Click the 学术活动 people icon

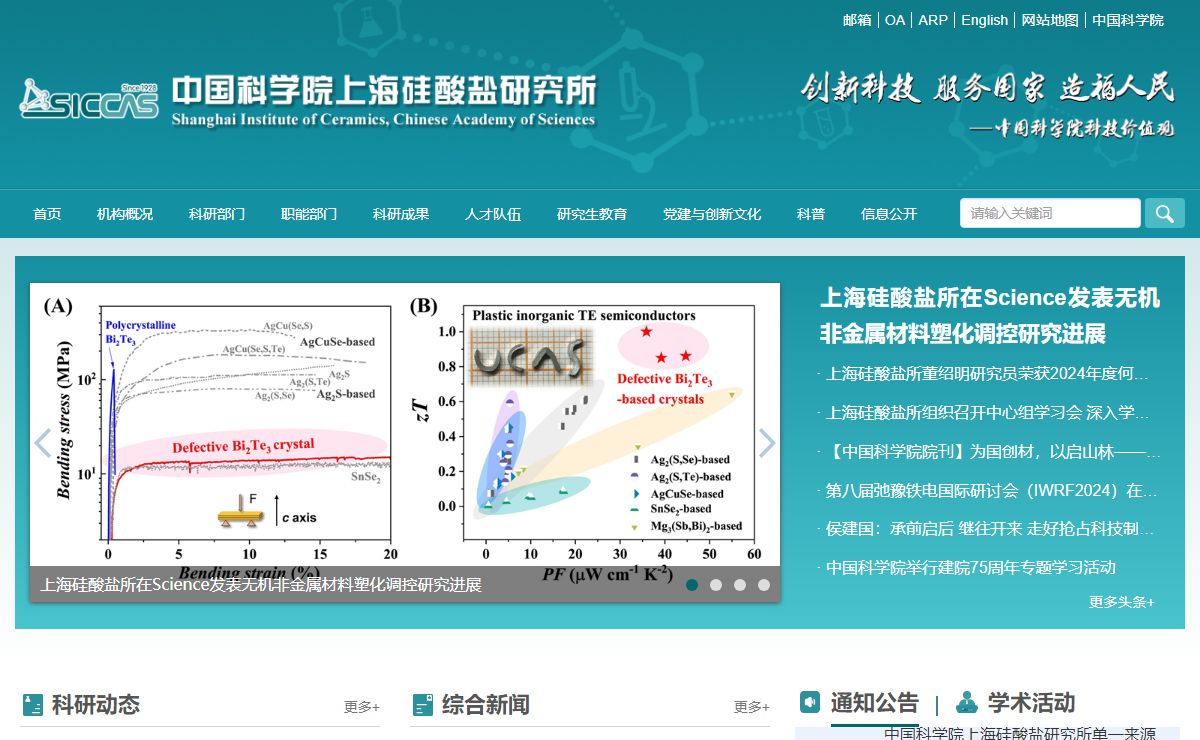click(967, 702)
